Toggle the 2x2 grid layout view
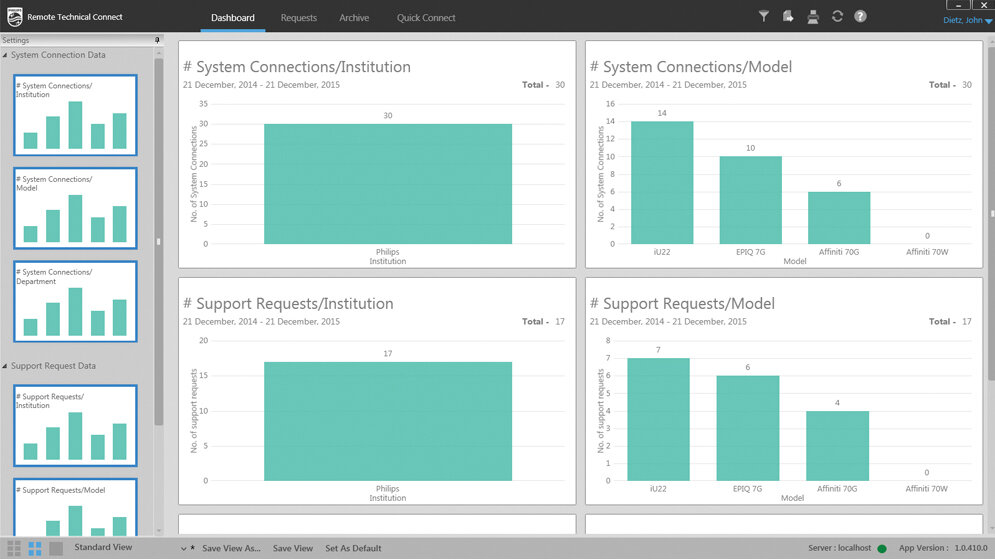 coord(35,548)
